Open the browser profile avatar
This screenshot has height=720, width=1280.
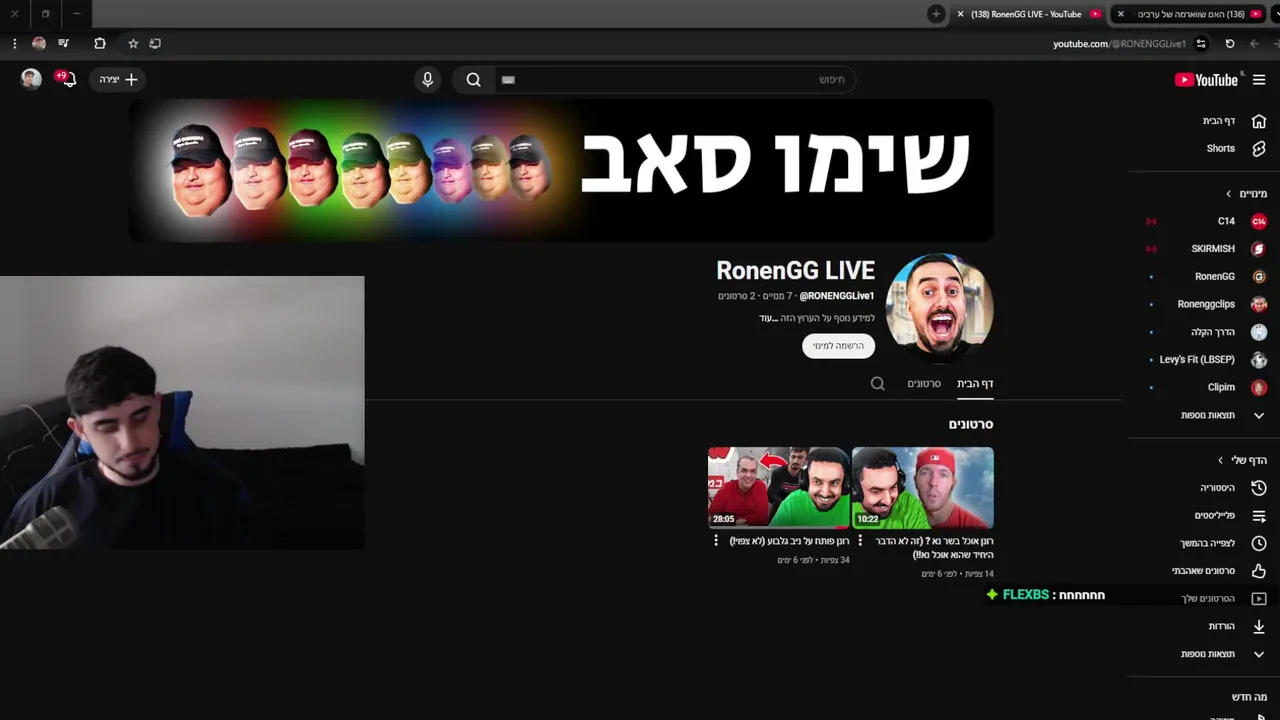pos(39,43)
